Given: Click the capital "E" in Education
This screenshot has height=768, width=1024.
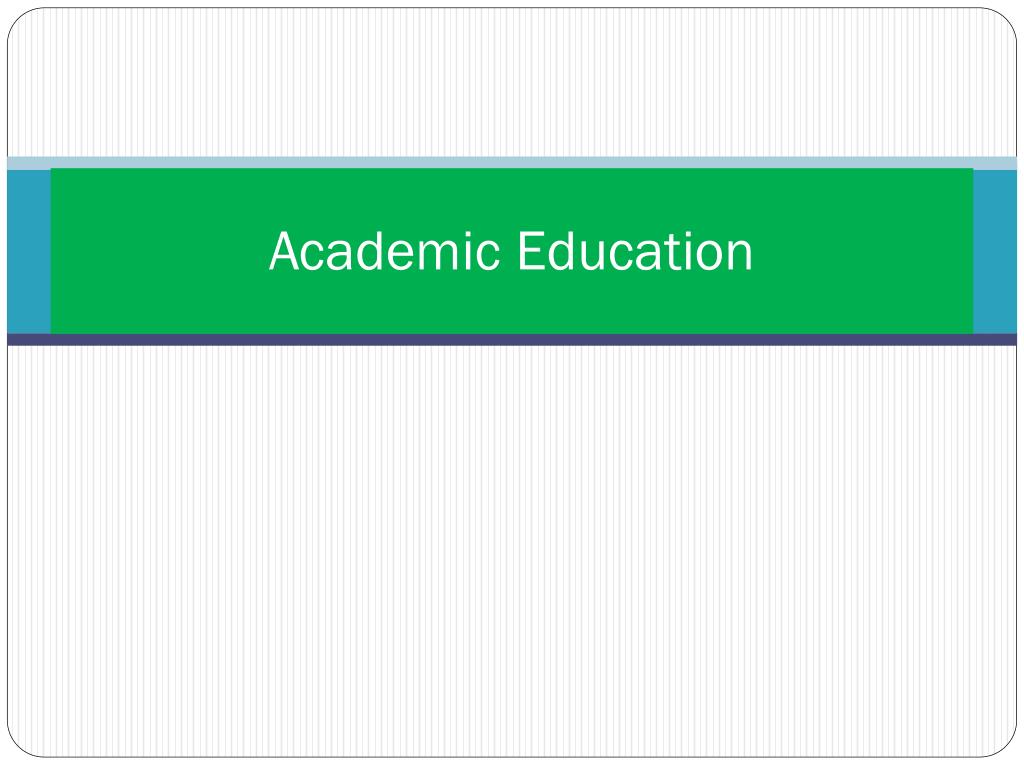Looking at the screenshot, I should coord(530,251).
